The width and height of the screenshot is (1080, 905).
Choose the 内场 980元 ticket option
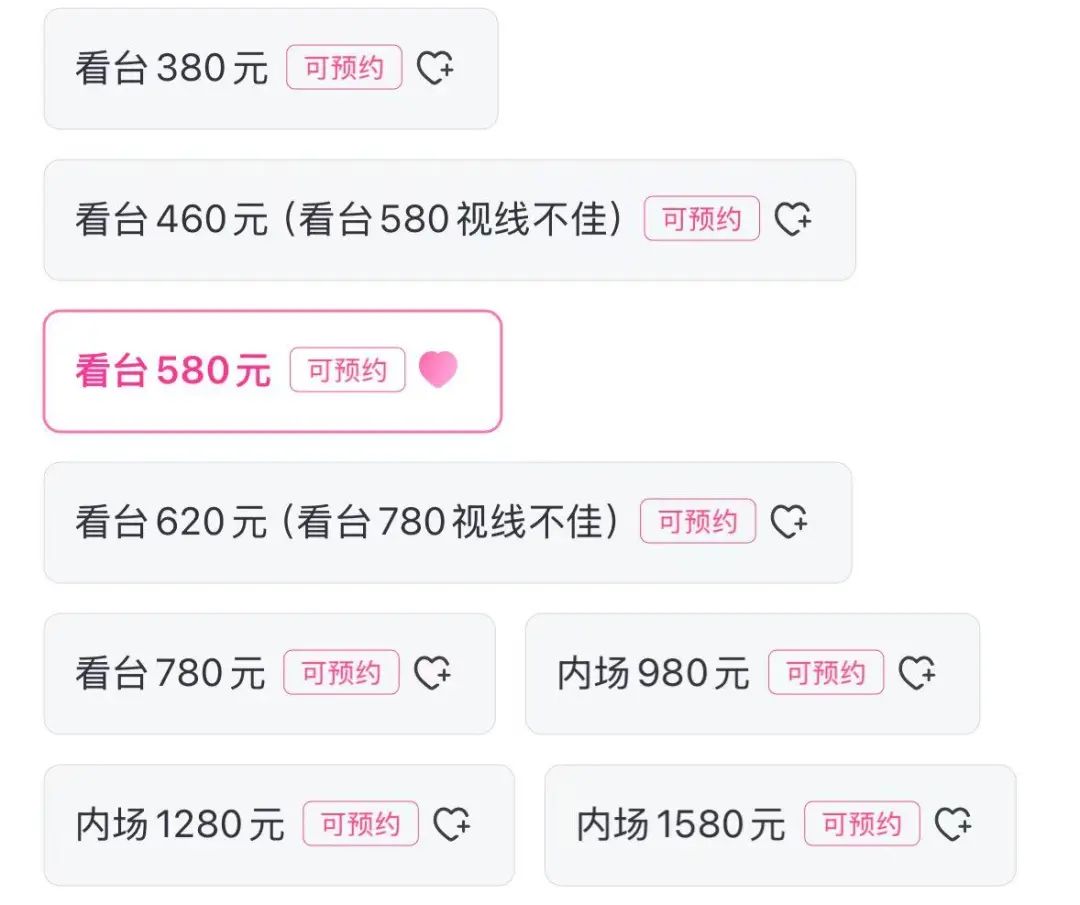click(753, 674)
